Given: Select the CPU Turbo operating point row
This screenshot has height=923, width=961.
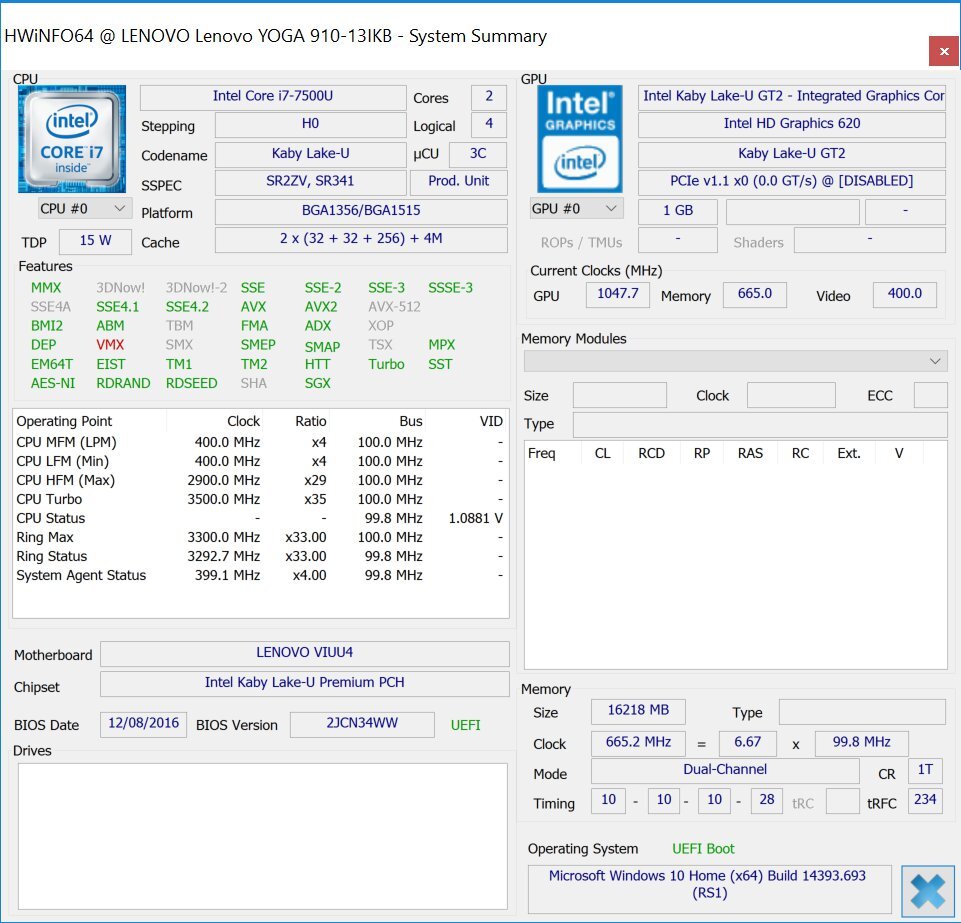Looking at the screenshot, I should (x=260, y=499).
